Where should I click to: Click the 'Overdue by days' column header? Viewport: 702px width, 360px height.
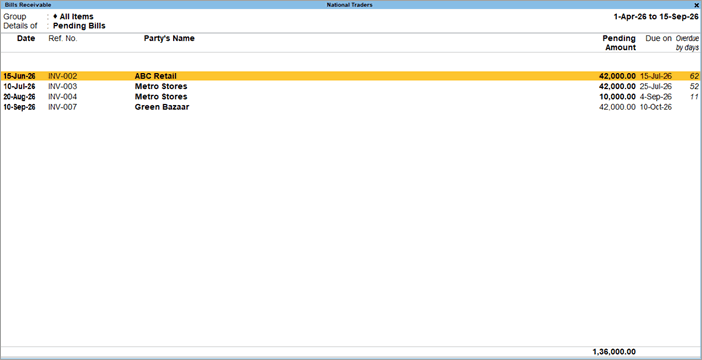(687, 43)
